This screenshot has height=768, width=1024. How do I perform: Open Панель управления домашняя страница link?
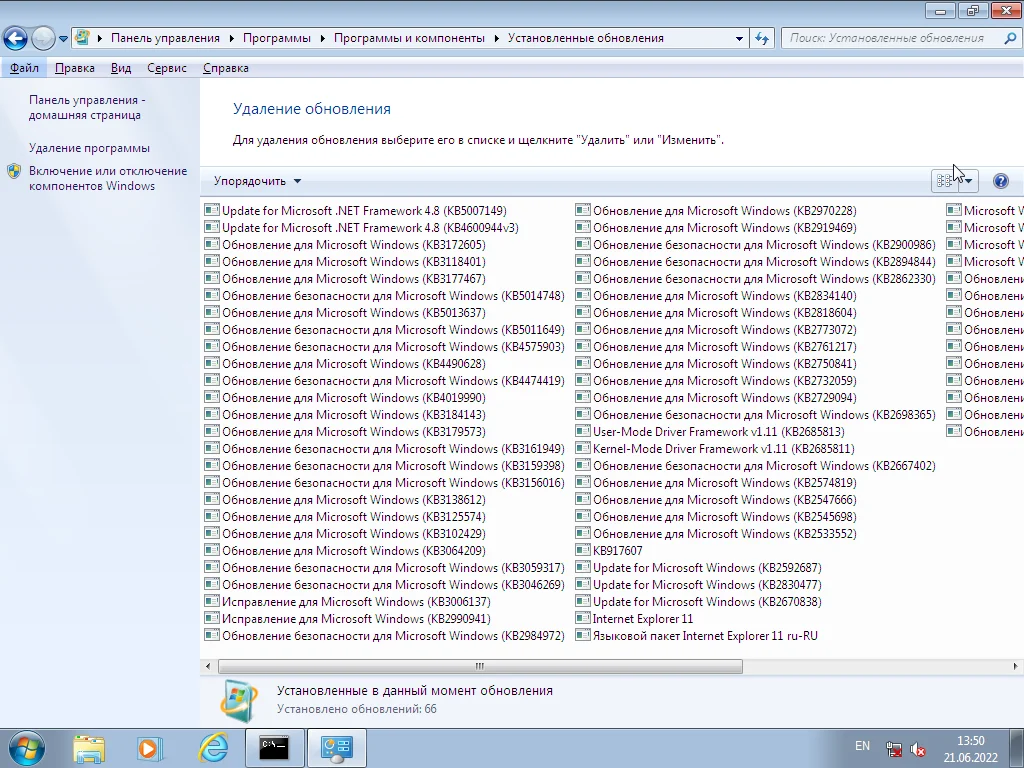87,107
